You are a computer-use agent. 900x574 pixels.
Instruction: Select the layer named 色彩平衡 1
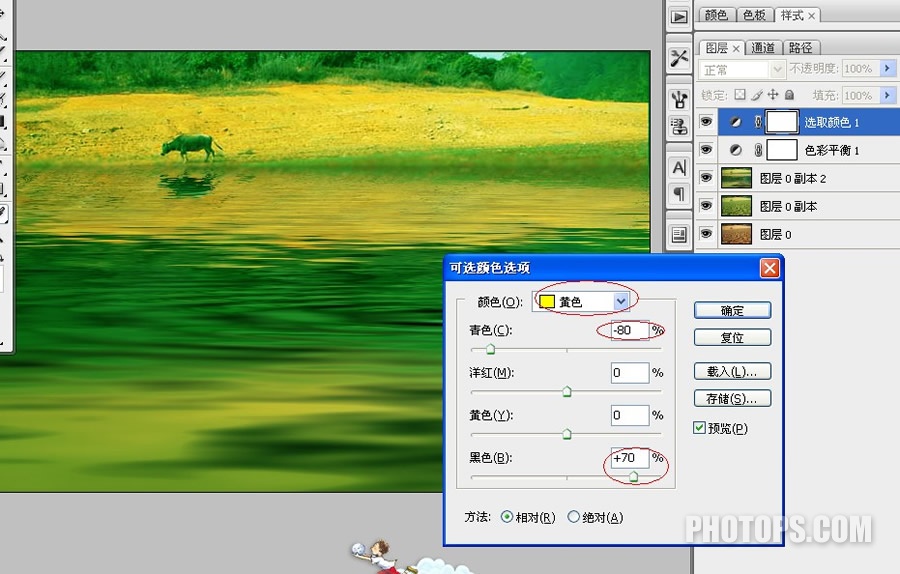pyautogui.click(x=832, y=150)
